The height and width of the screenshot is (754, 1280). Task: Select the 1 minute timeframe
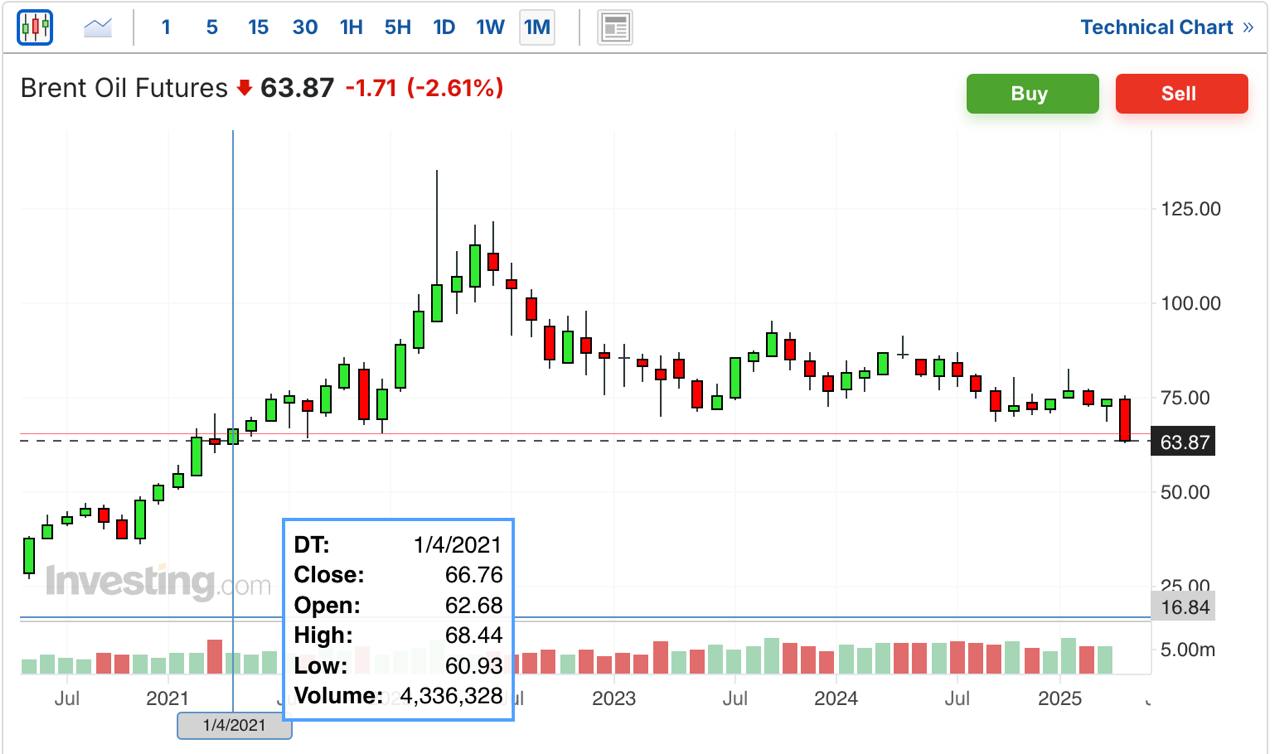(166, 27)
